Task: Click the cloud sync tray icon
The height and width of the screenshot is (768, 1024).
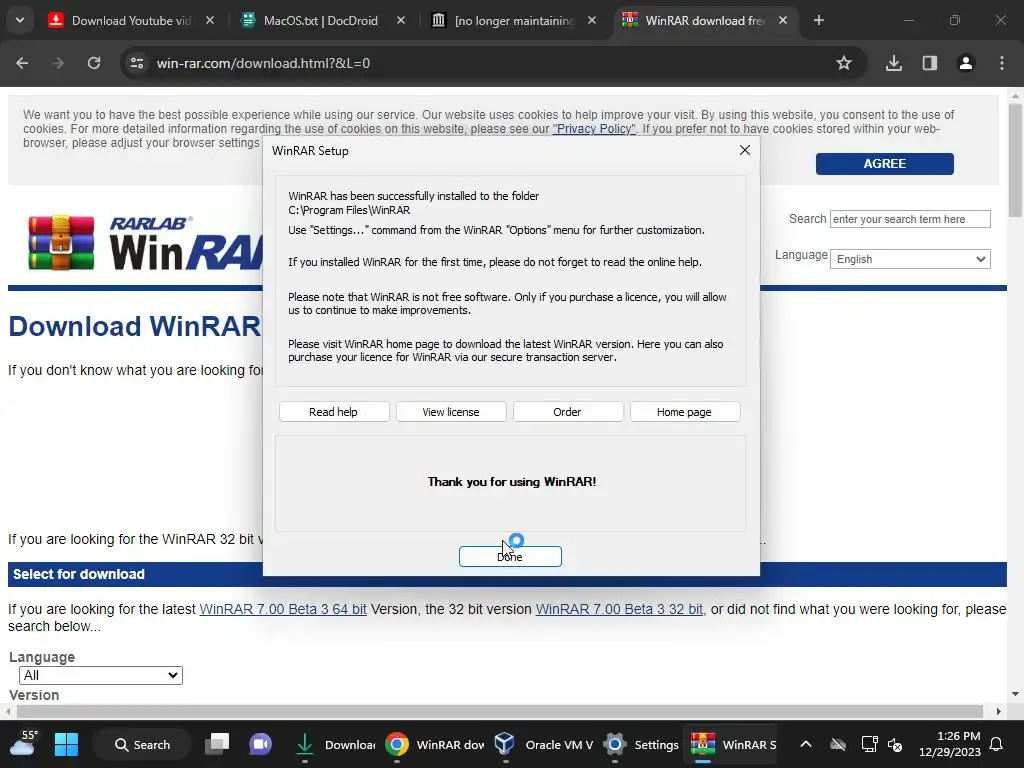Action: (x=838, y=744)
